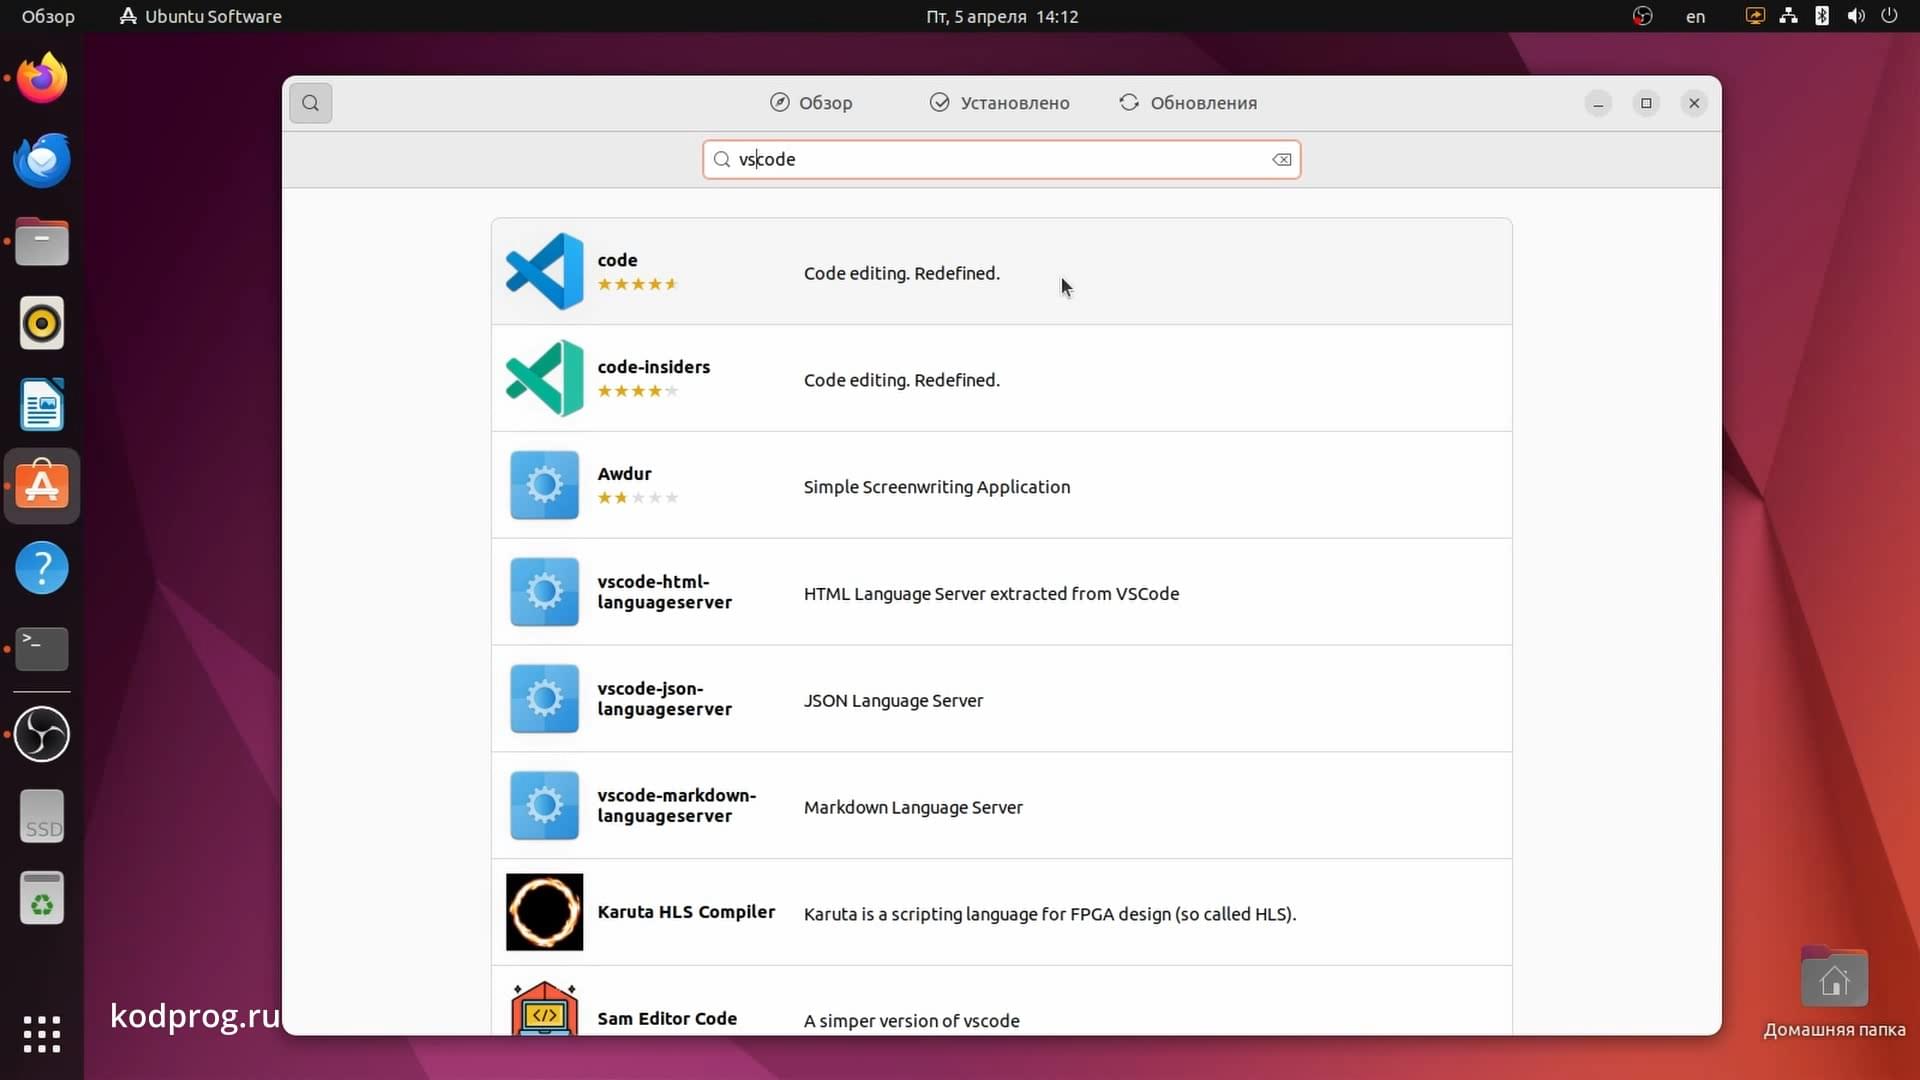Open the Ubuntu Software app menu
This screenshot has width=1920, height=1080.
200,16
